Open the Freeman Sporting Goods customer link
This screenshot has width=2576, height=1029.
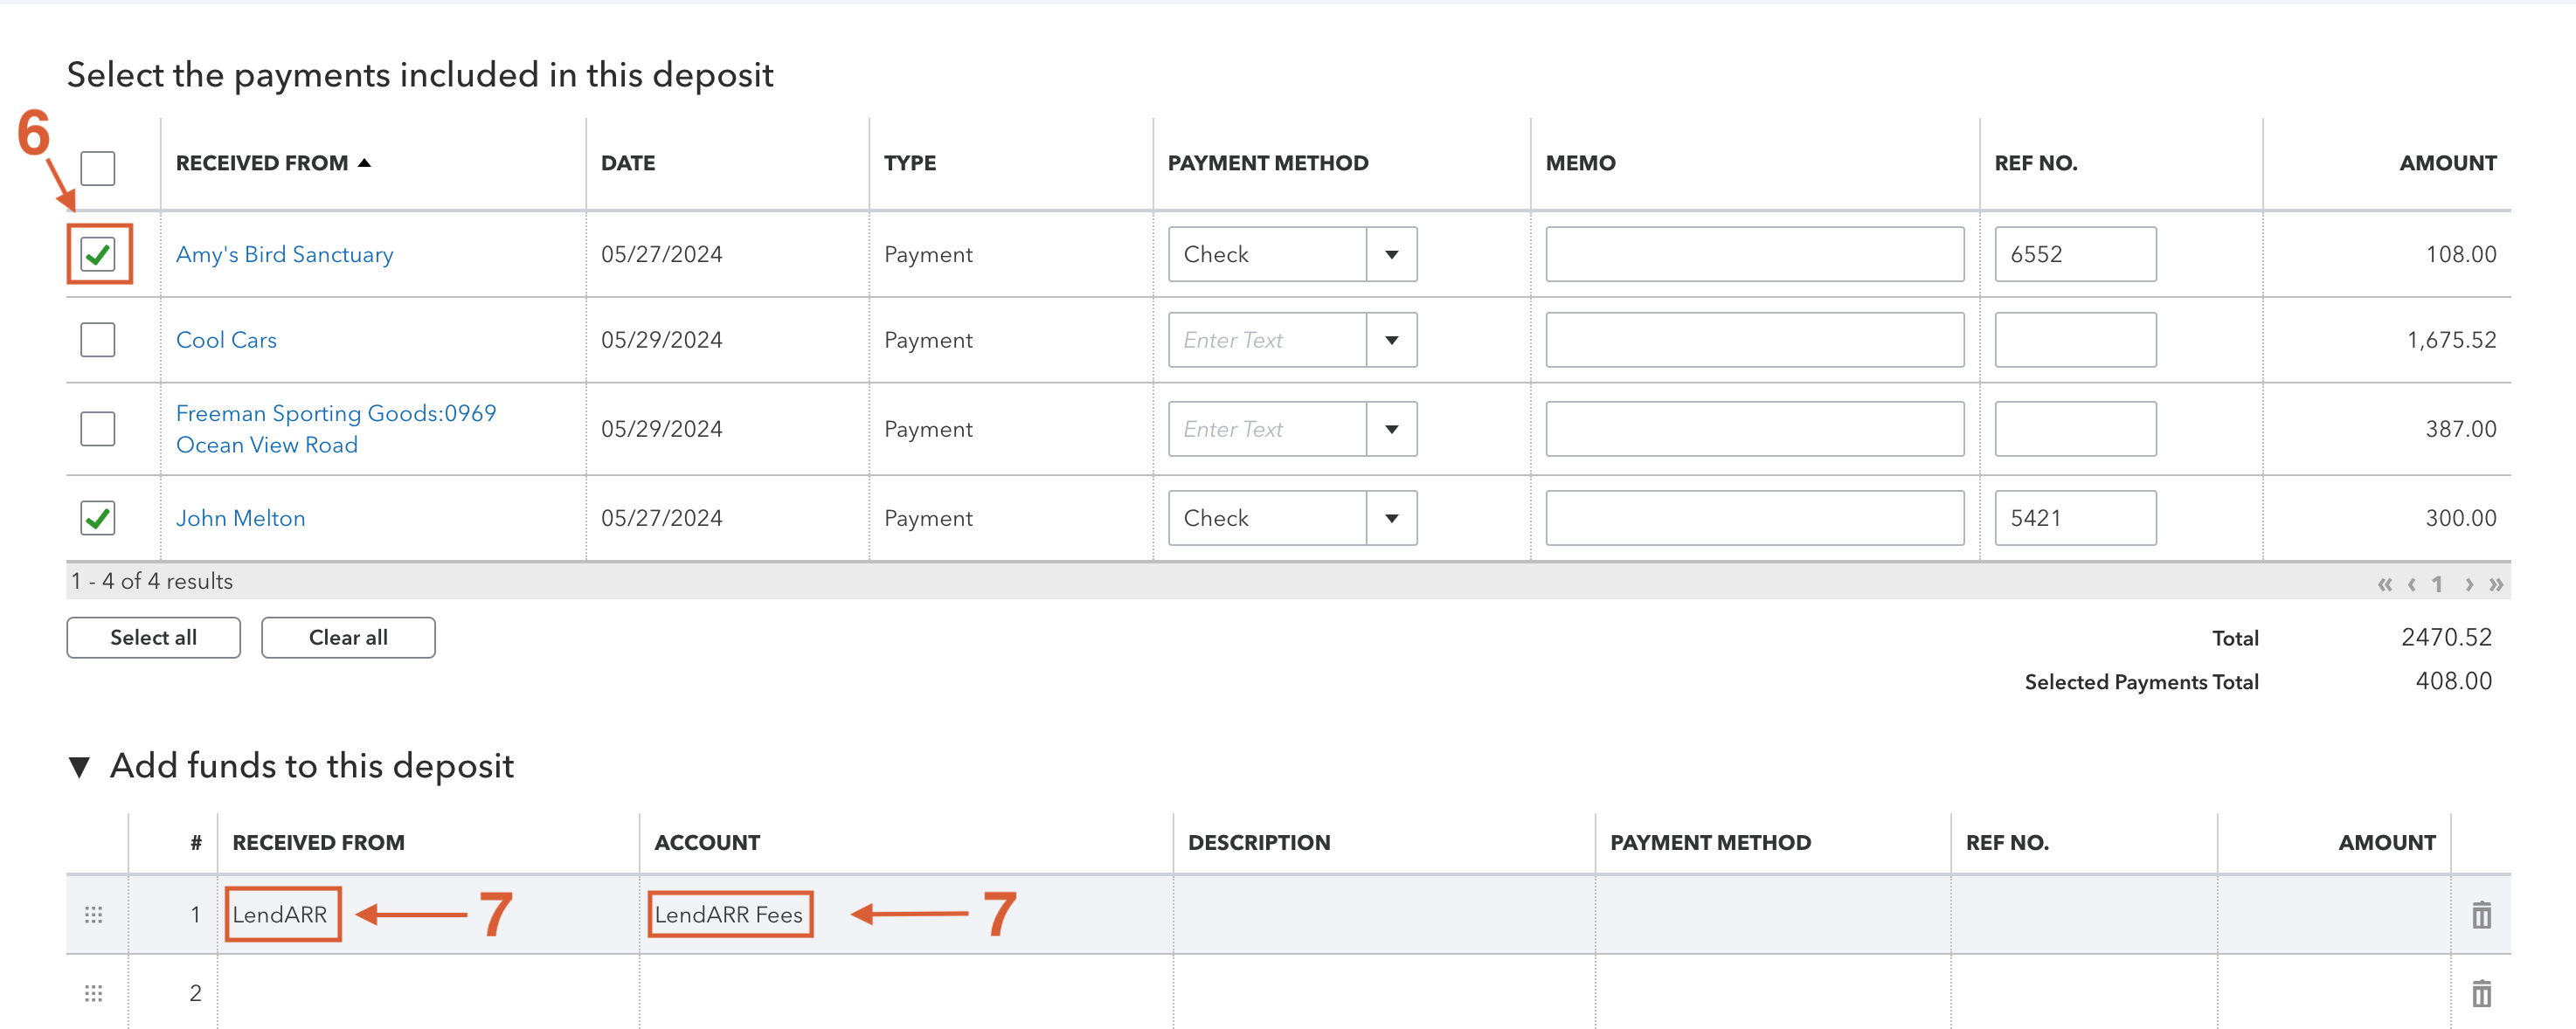(x=335, y=428)
